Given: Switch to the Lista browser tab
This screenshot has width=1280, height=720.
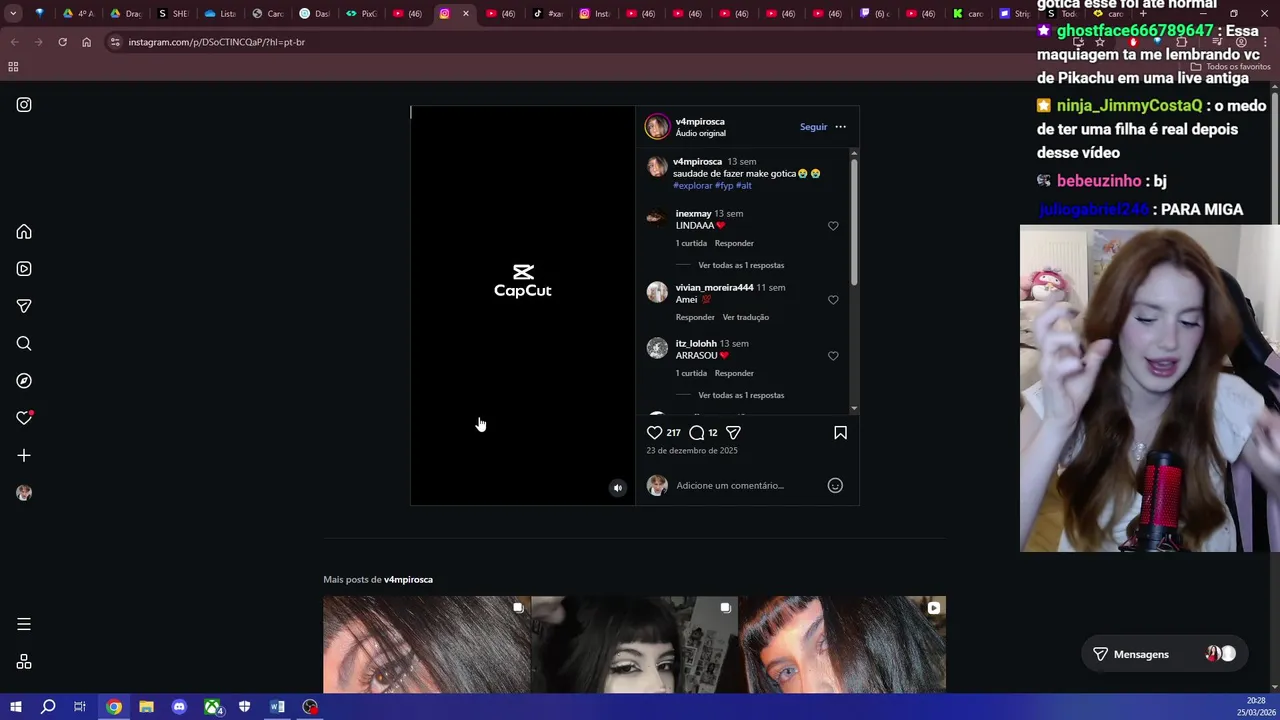Looking at the screenshot, I should pyautogui.click(x=220, y=13).
